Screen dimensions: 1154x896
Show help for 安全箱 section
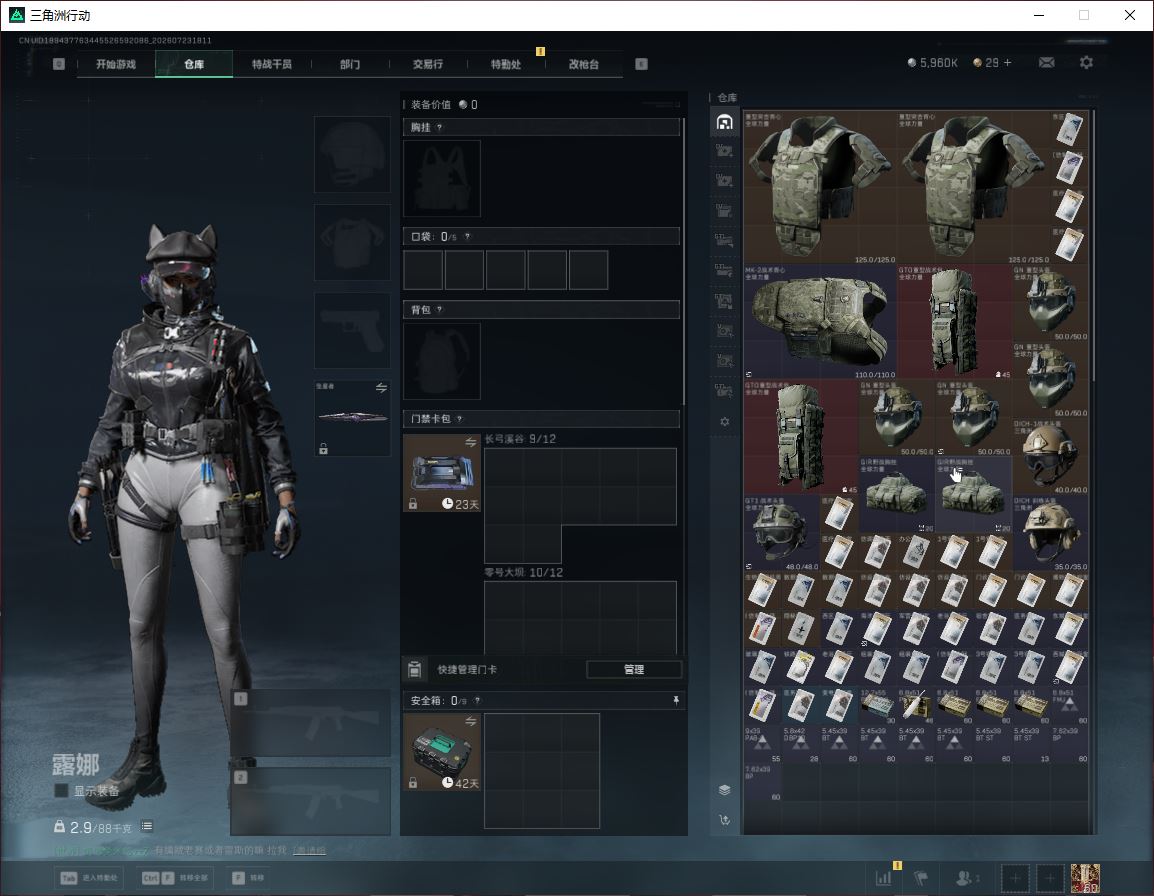click(x=477, y=700)
